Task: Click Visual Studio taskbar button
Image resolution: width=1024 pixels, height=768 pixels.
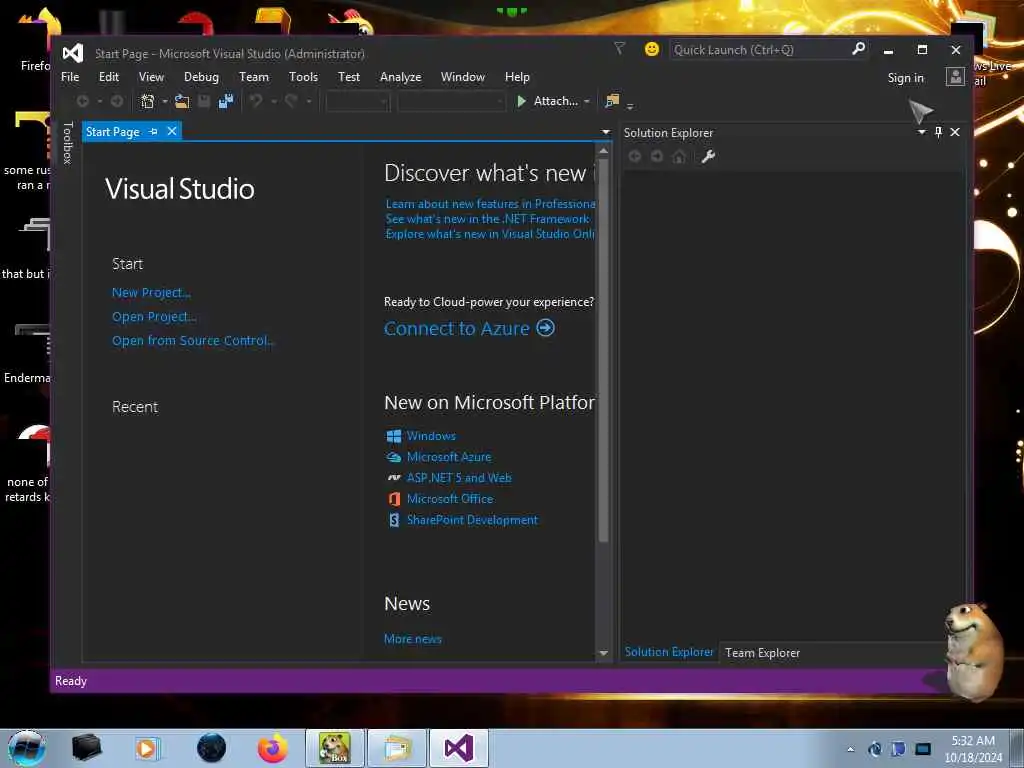Action: pyautogui.click(x=458, y=748)
